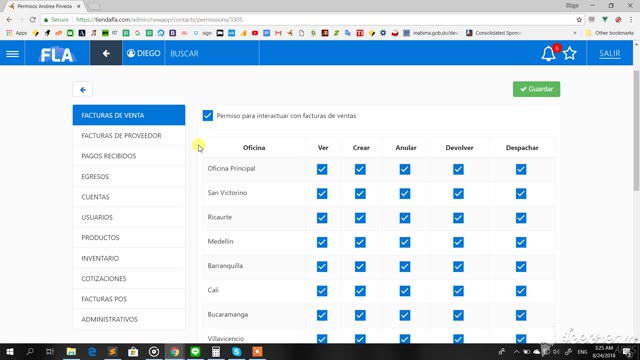Open Sublime Text from taskbar
This screenshot has width=640, height=360.
(x=112, y=351)
